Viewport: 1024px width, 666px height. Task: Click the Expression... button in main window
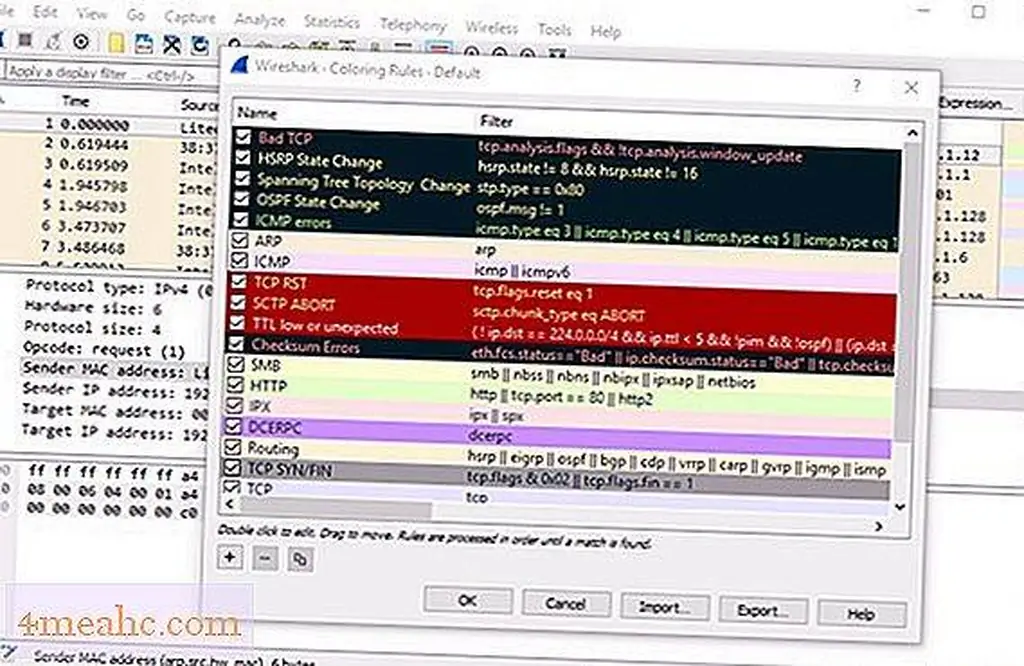[x=976, y=103]
